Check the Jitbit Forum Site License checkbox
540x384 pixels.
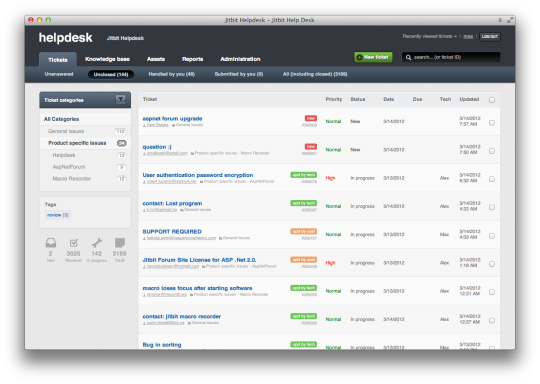492,264
